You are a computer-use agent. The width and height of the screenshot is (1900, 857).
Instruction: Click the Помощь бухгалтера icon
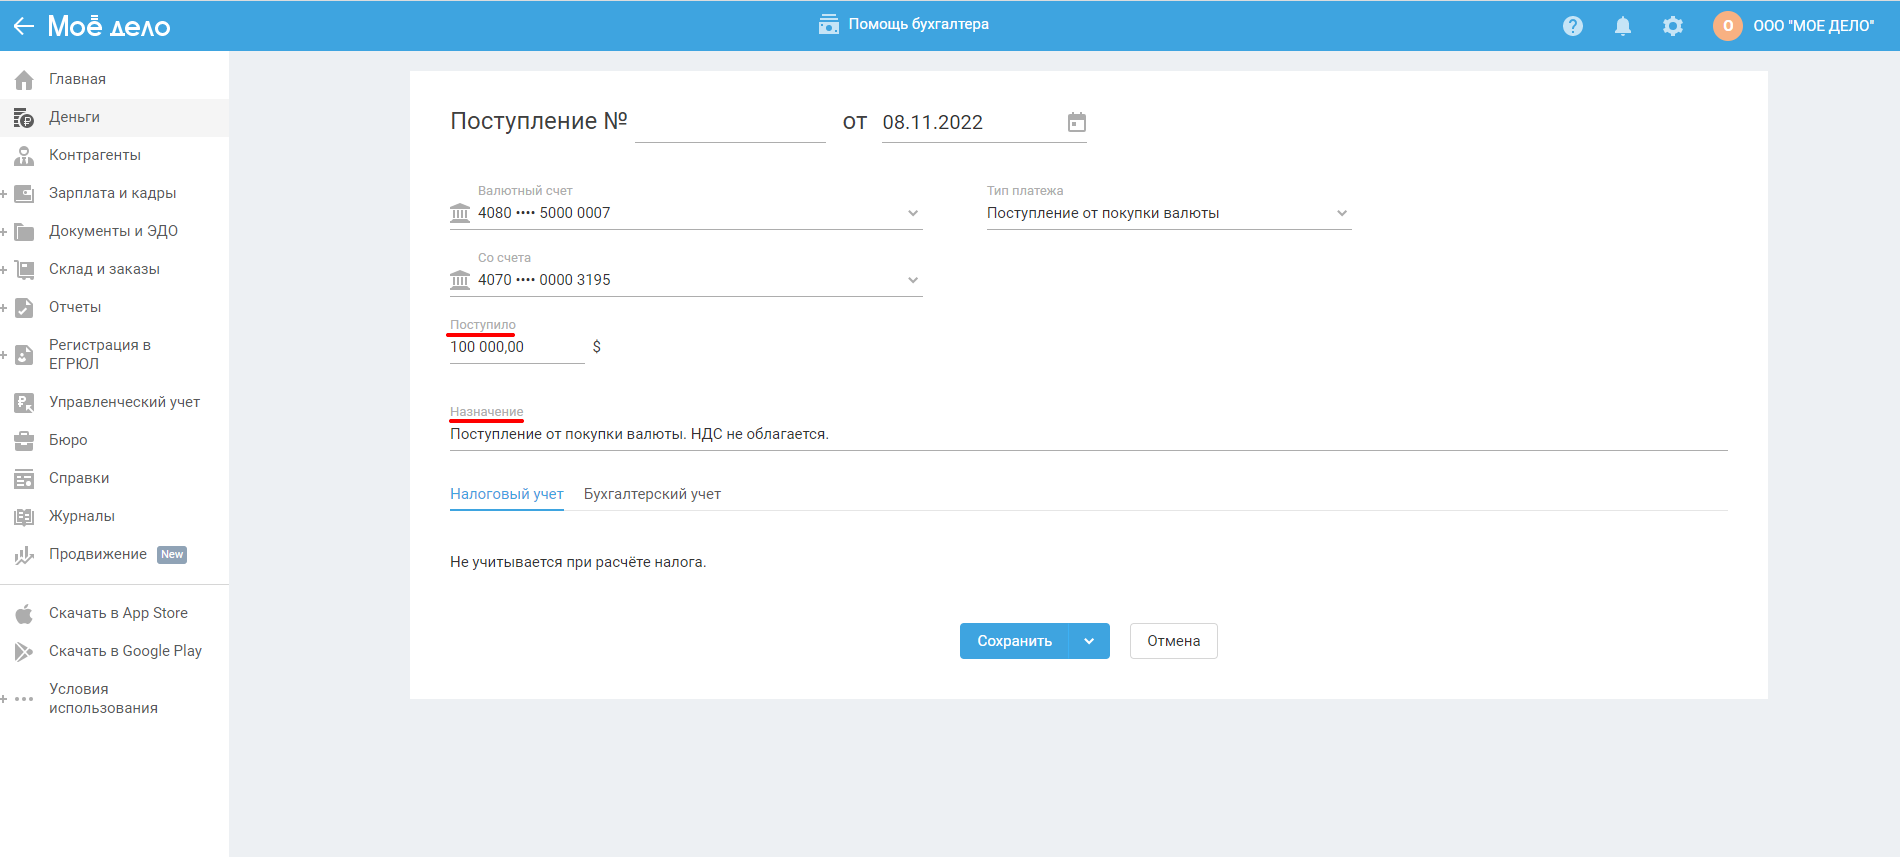tap(828, 24)
